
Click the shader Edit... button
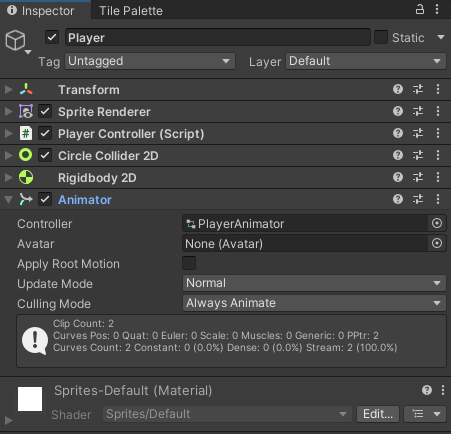pos(378,414)
